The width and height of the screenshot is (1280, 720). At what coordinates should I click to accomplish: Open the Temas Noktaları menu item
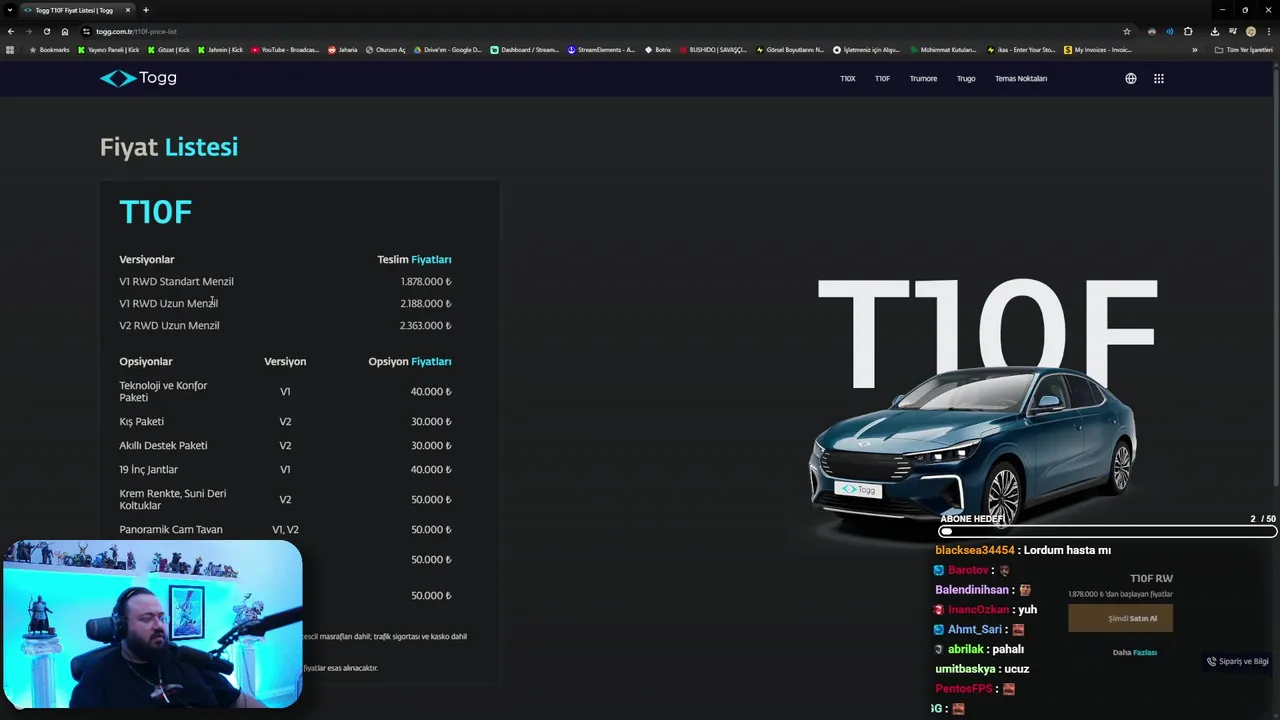1021,78
